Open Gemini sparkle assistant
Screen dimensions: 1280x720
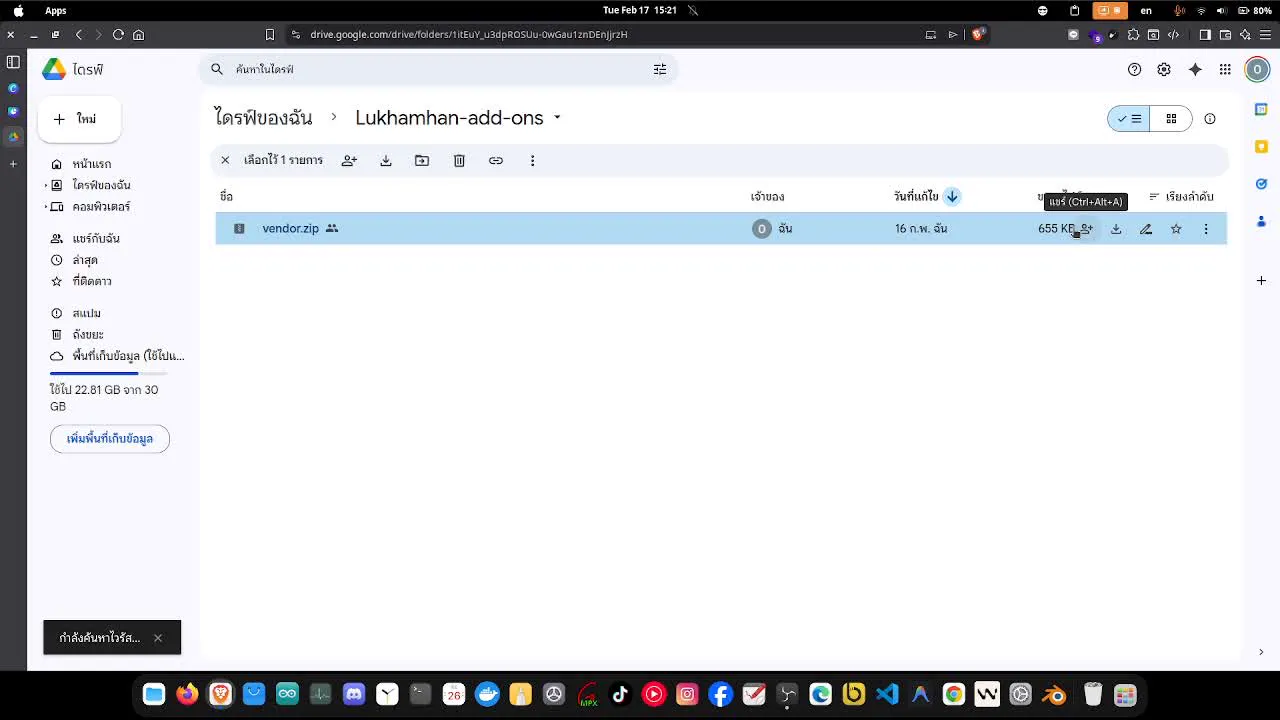1195,69
